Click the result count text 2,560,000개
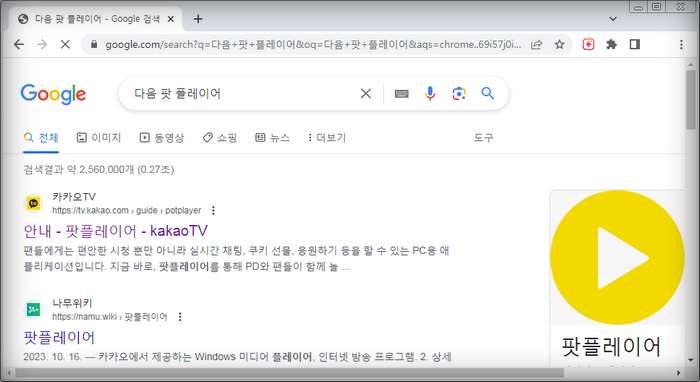This screenshot has width=700, height=382. point(107,170)
